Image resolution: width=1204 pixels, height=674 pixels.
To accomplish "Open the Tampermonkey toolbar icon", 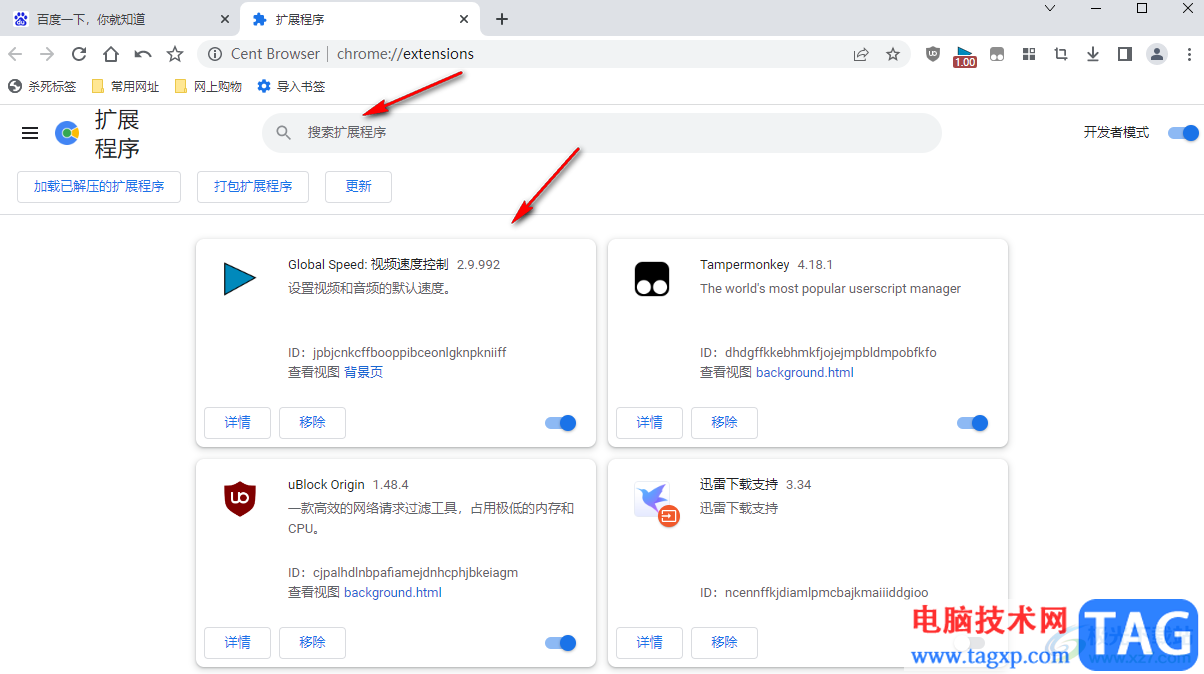I will [997, 54].
